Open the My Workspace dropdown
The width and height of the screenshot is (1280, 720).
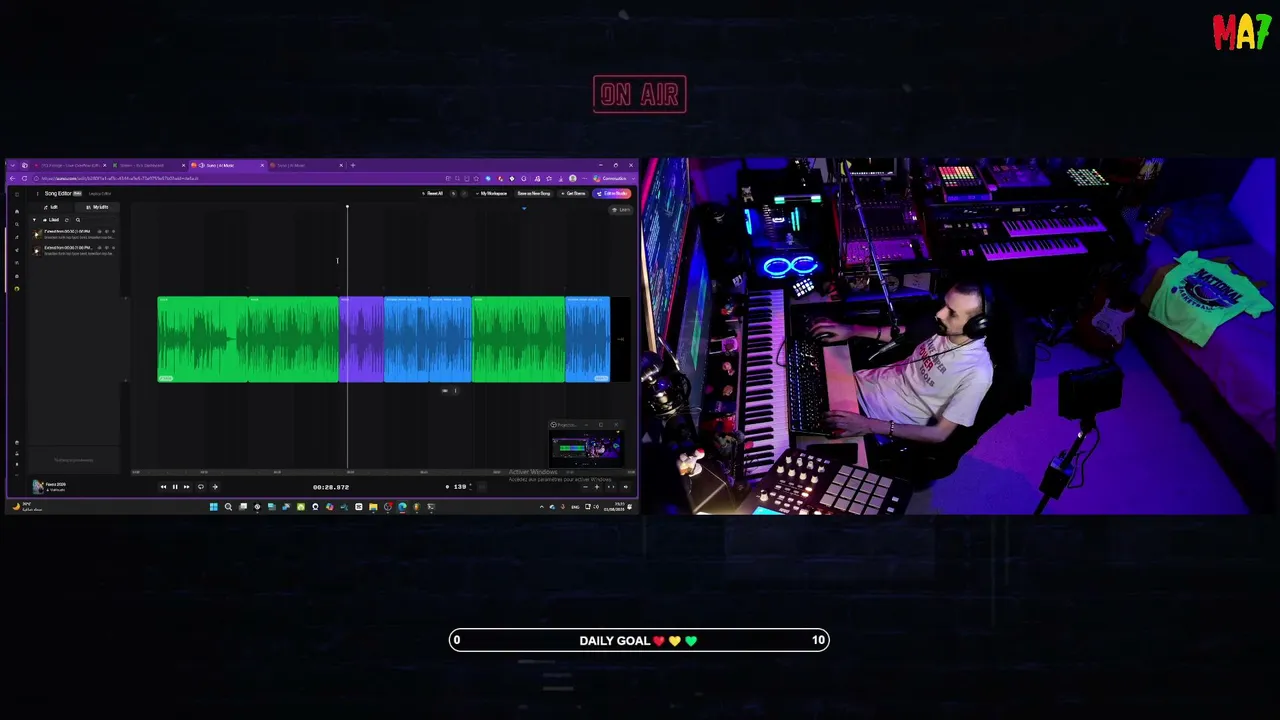click(493, 193)
